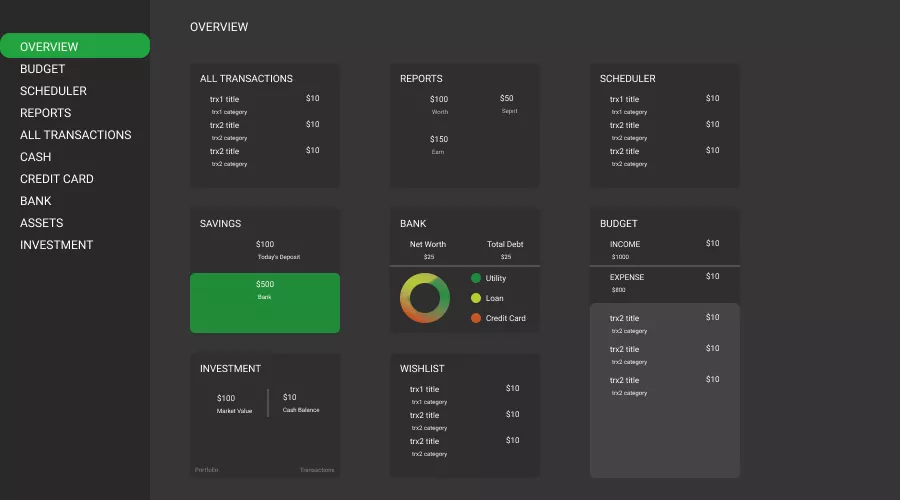Click the EXPENSE row in Budget card

click(627, 277)
